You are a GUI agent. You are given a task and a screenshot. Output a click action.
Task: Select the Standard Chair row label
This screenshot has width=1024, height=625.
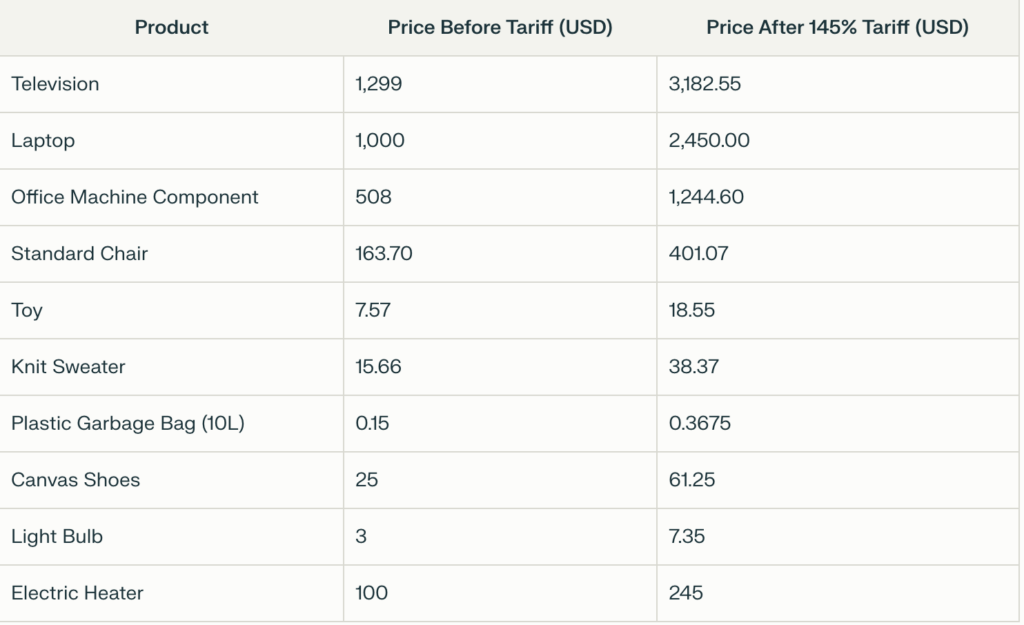click(80, 254)
